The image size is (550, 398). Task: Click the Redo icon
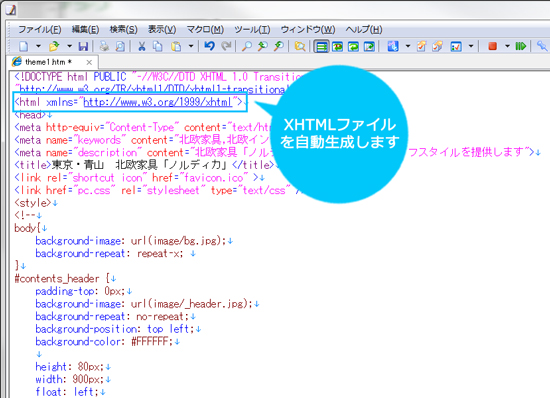click(x=226, y=46)
